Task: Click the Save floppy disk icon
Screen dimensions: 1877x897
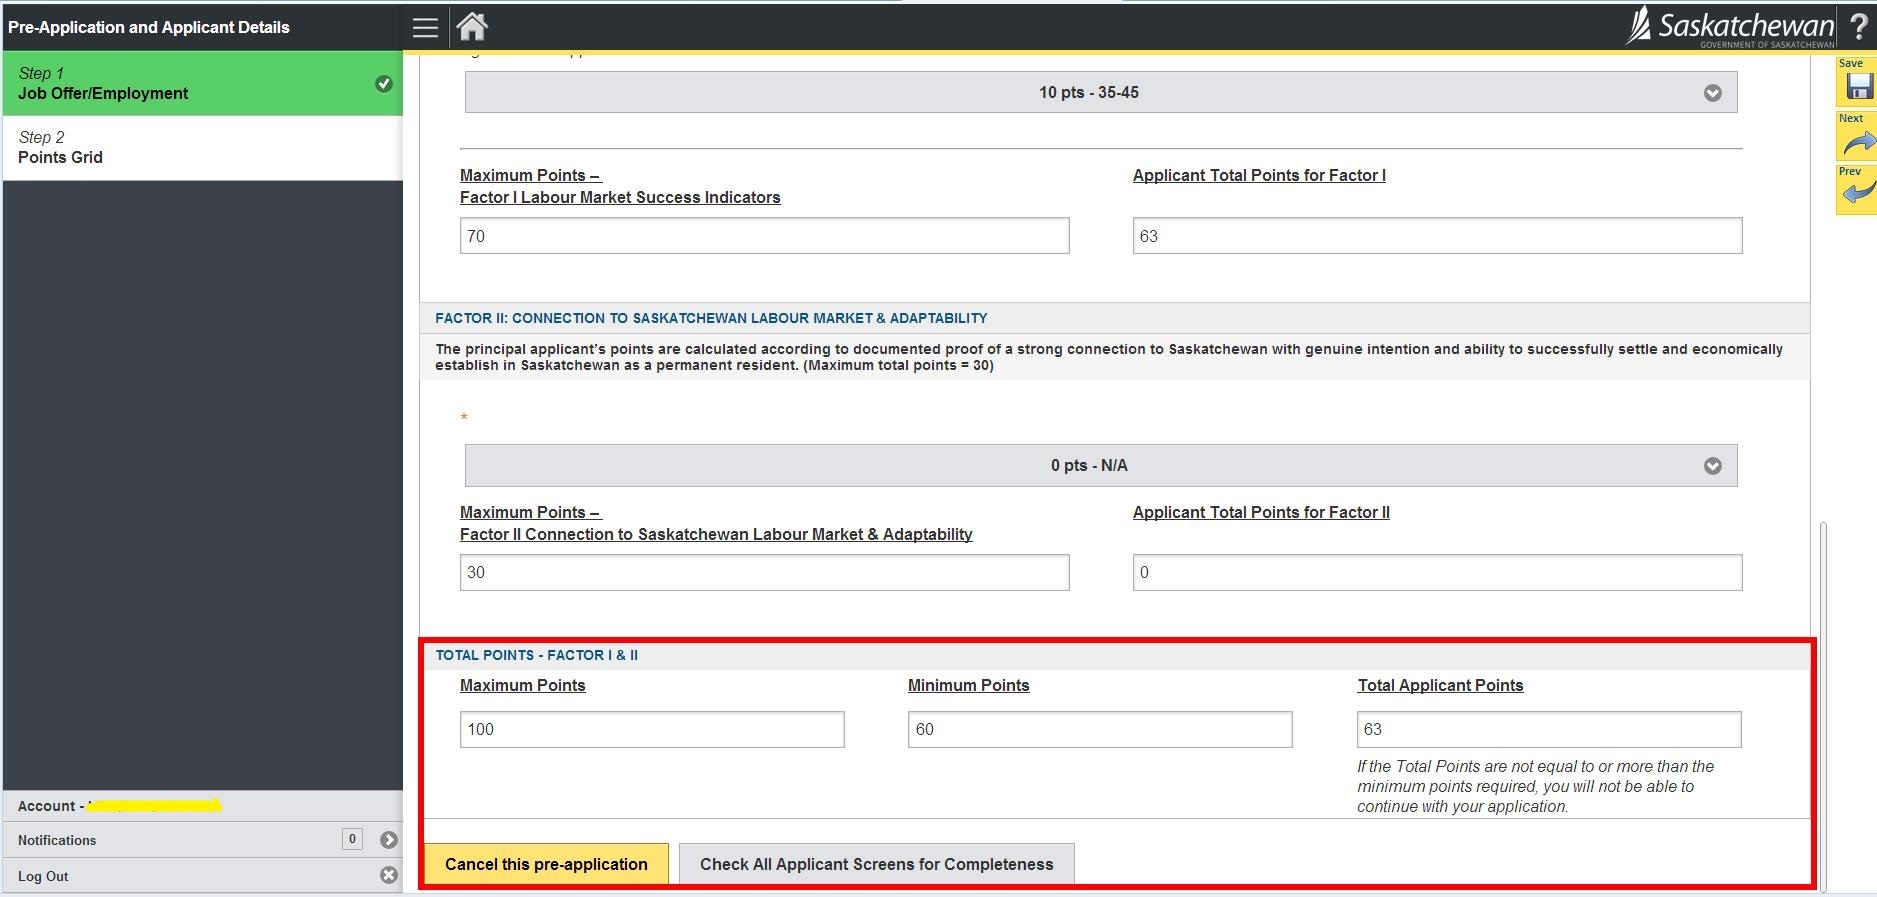Action: click(x=1858, y=87)
